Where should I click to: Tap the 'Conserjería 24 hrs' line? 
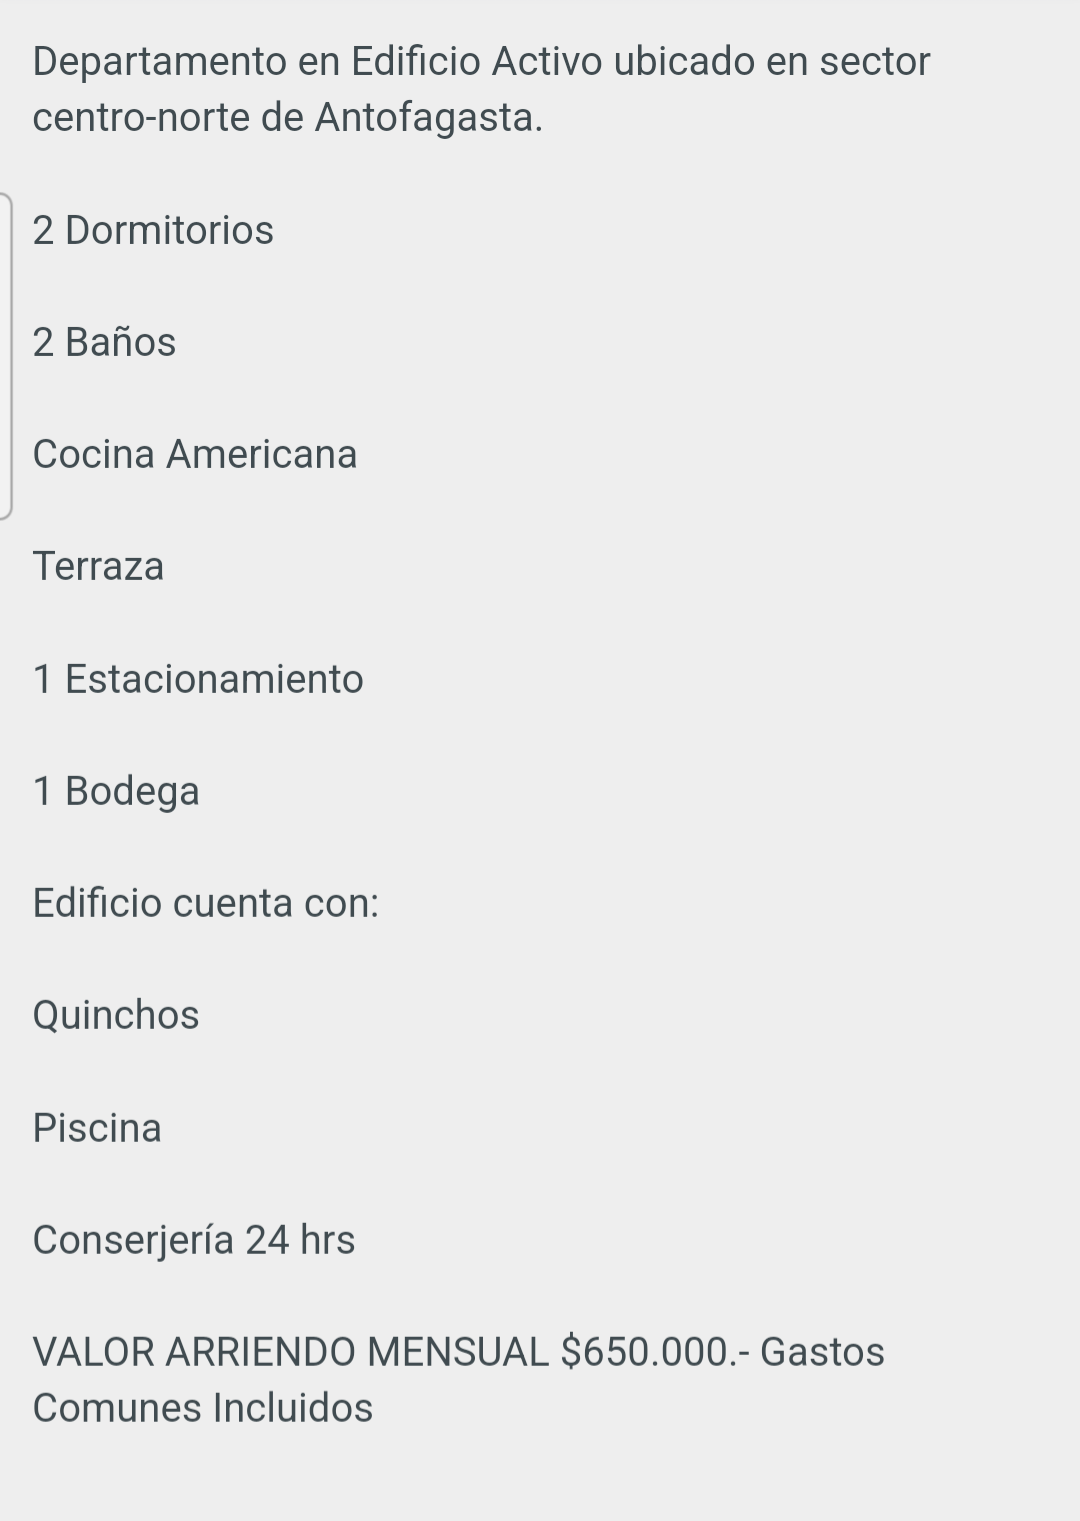194,1241
